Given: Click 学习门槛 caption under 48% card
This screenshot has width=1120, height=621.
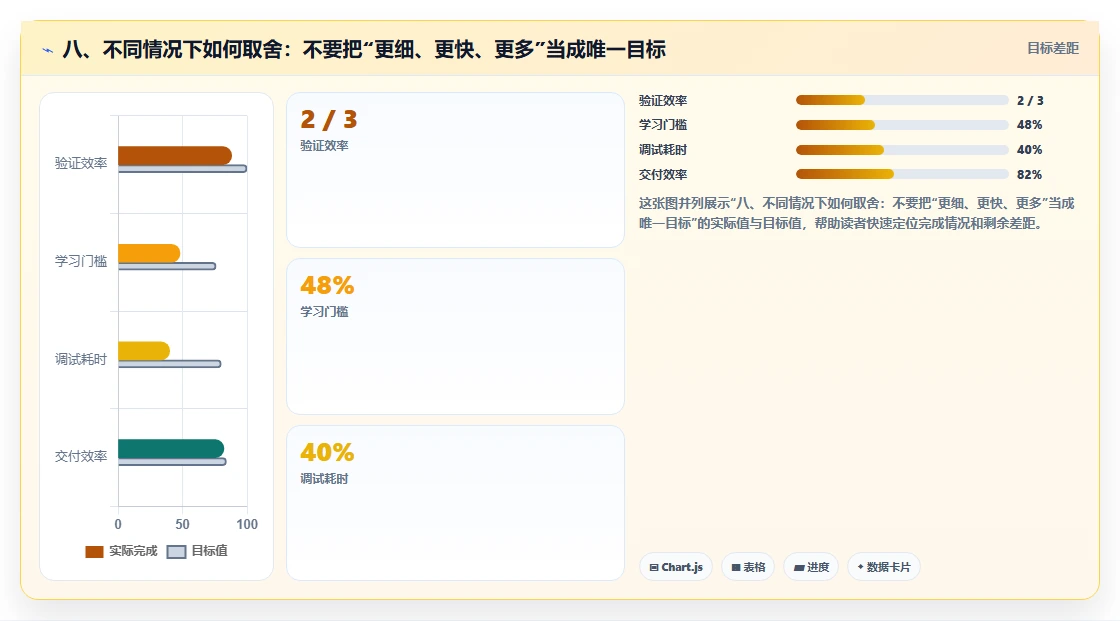Looking at the screenshot, I should (324, 312).
